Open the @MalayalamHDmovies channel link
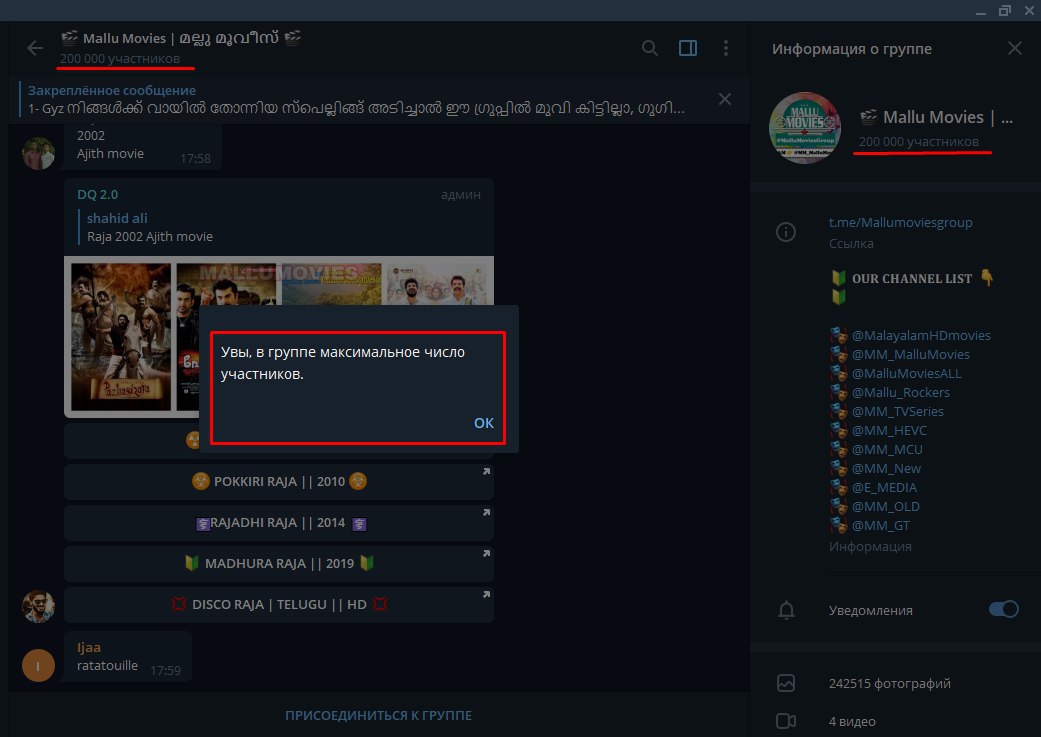 pyautogui.click(x=921, y=335)
